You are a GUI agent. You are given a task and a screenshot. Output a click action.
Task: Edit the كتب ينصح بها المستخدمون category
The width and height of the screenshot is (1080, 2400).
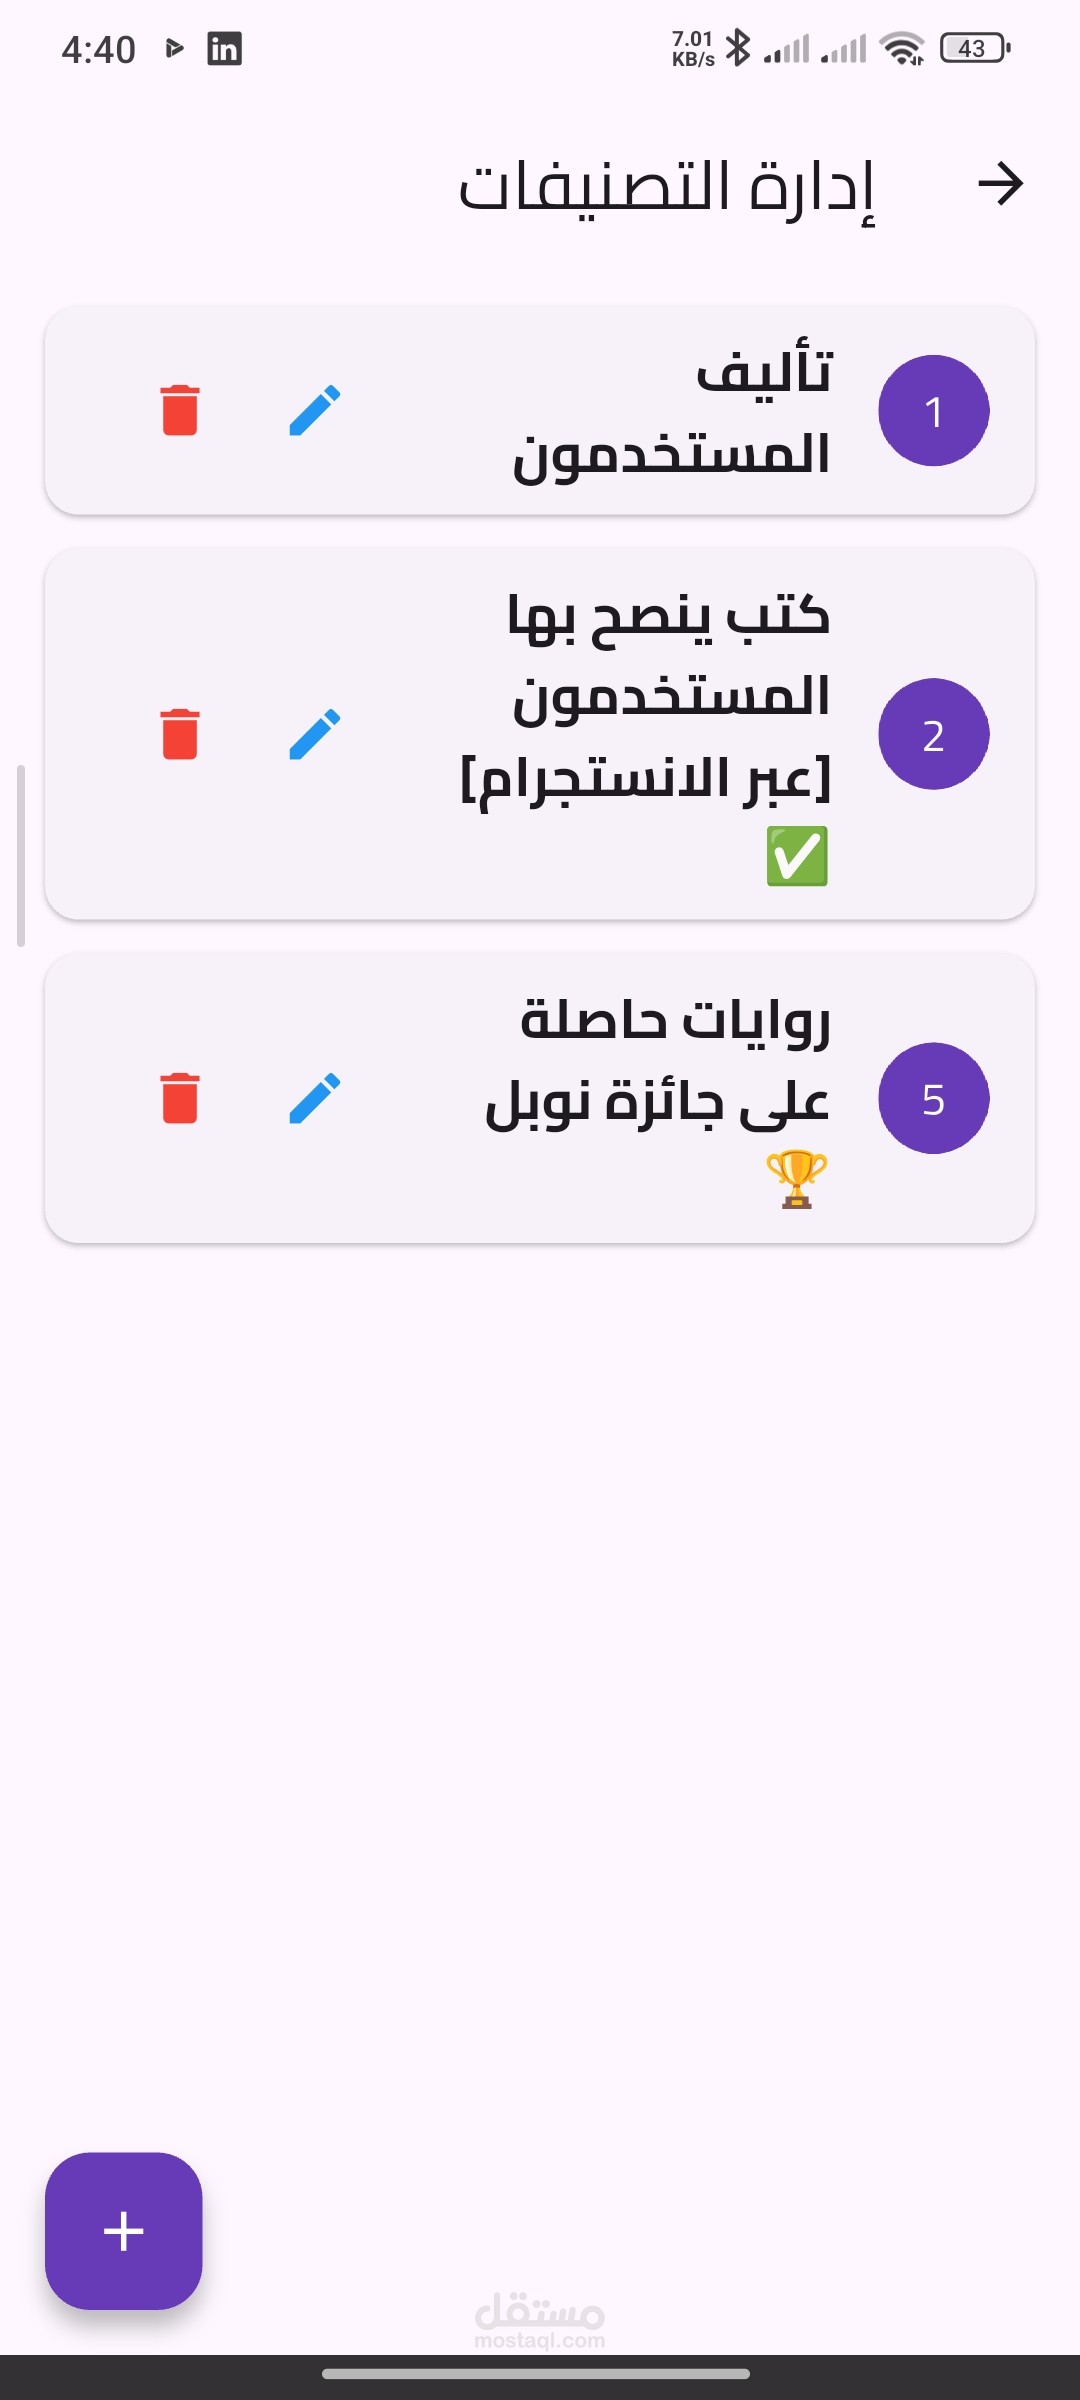(315, 734)
